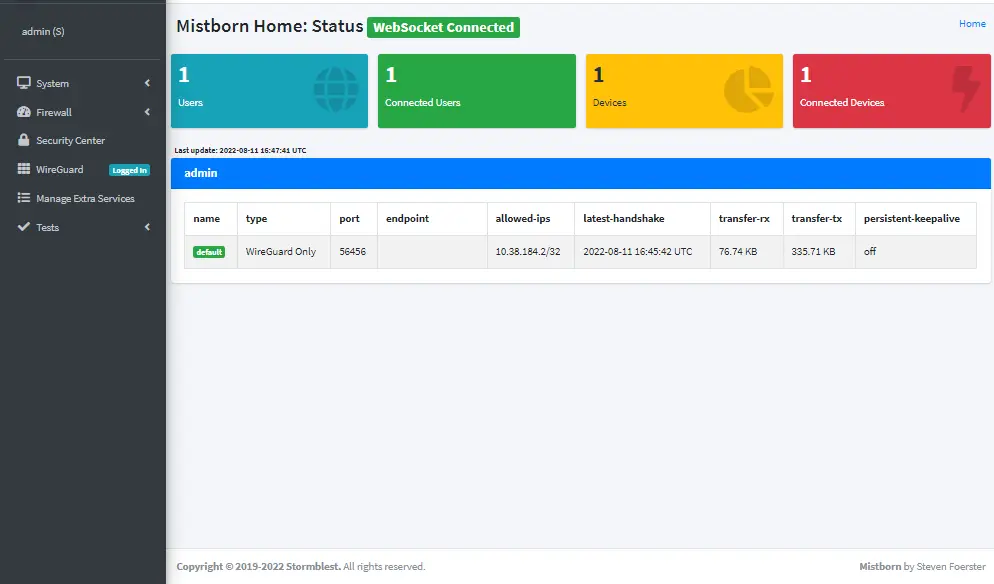Click the Mistborn footer link
Image resolution: width=994 pixels, height=584 pixels.
pyautogui.click(x=880, y=566)
